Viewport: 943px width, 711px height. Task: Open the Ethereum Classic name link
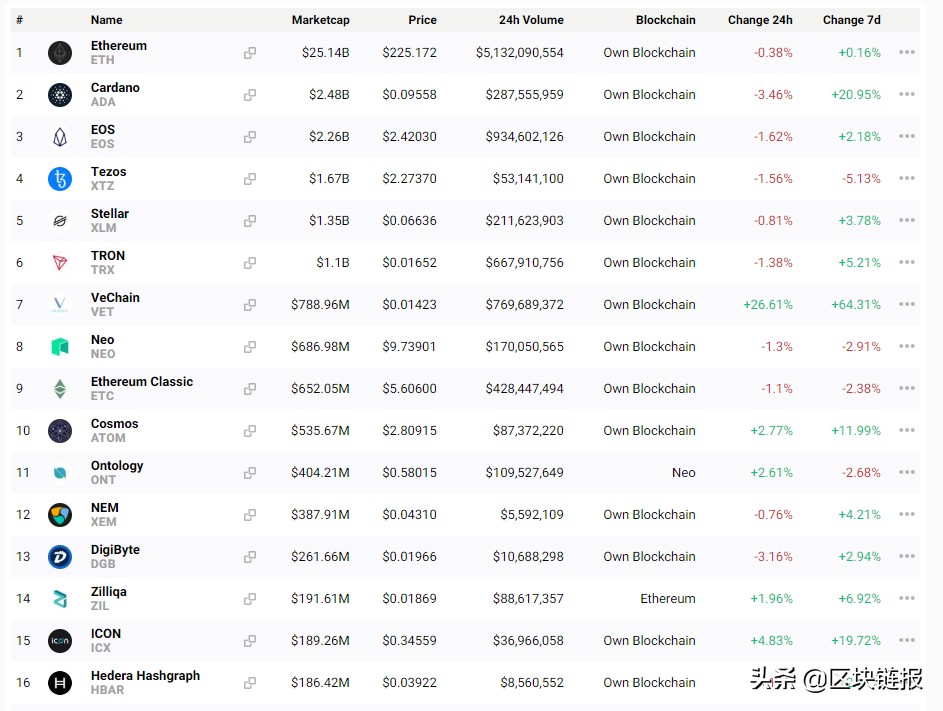(142, 382)
